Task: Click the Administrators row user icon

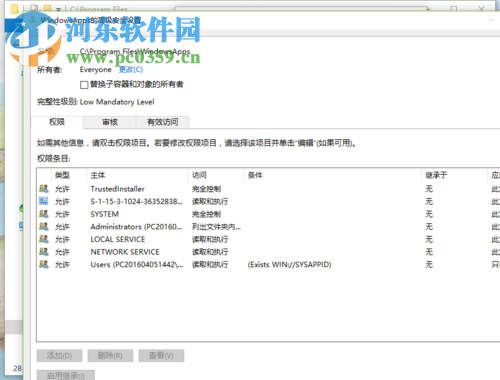Action: (44, 226)
